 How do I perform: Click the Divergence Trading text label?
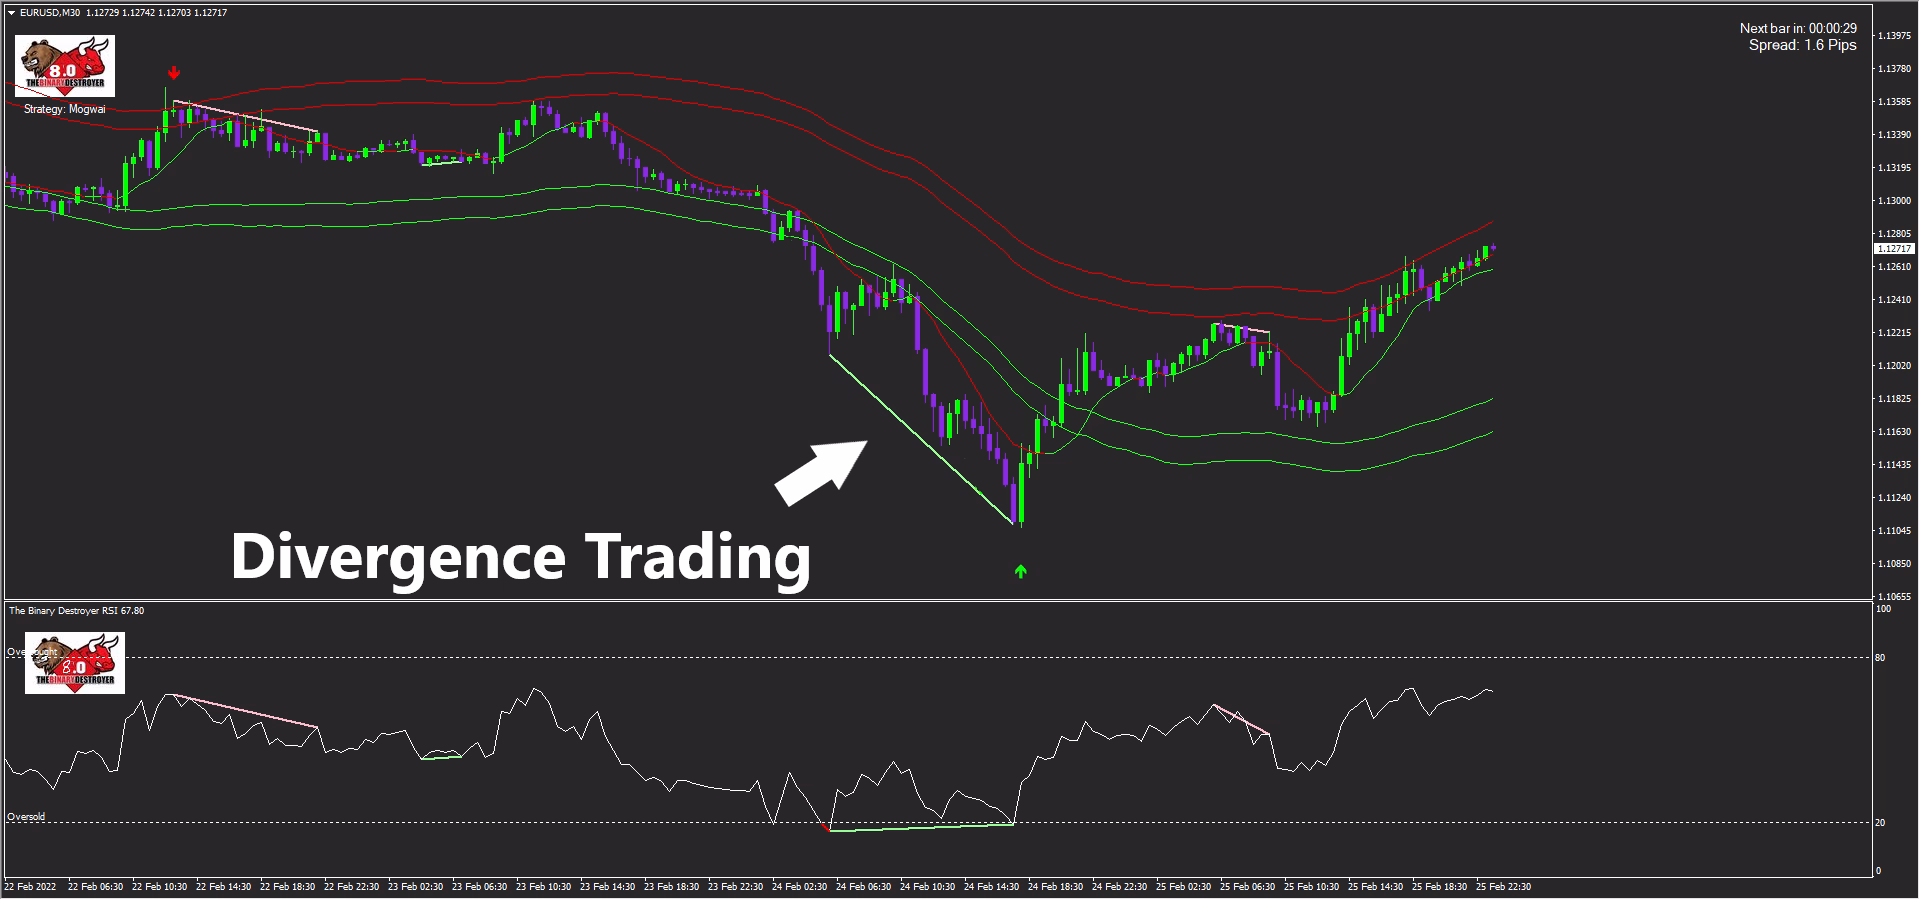pyautogui.click(x=520, y=556)
